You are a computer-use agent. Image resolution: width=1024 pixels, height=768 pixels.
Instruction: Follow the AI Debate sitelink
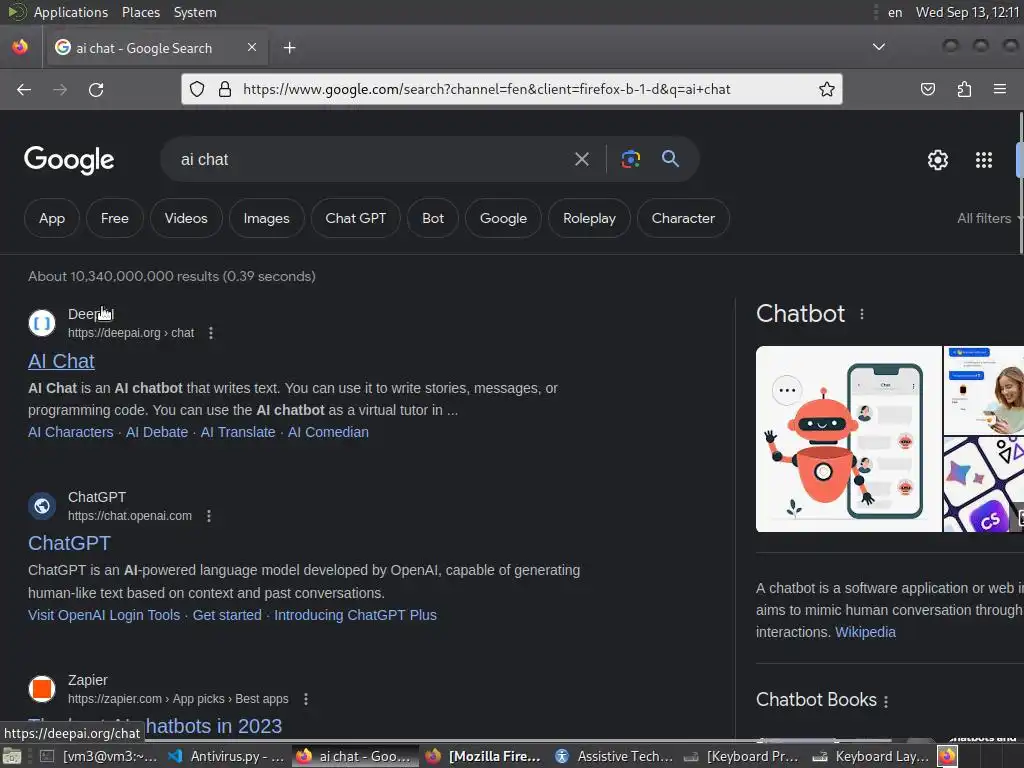pyautogui.click(x=157, y=432)
